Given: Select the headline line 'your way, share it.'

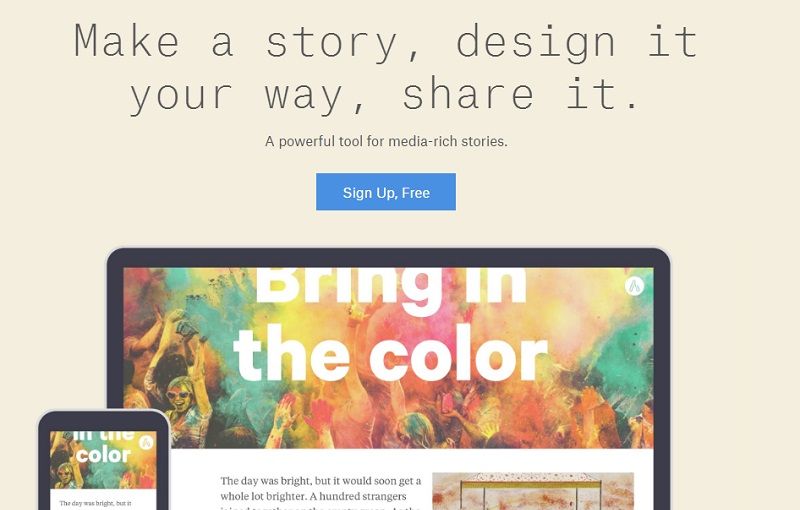Looking at the screenshot, I should [384, 95].
